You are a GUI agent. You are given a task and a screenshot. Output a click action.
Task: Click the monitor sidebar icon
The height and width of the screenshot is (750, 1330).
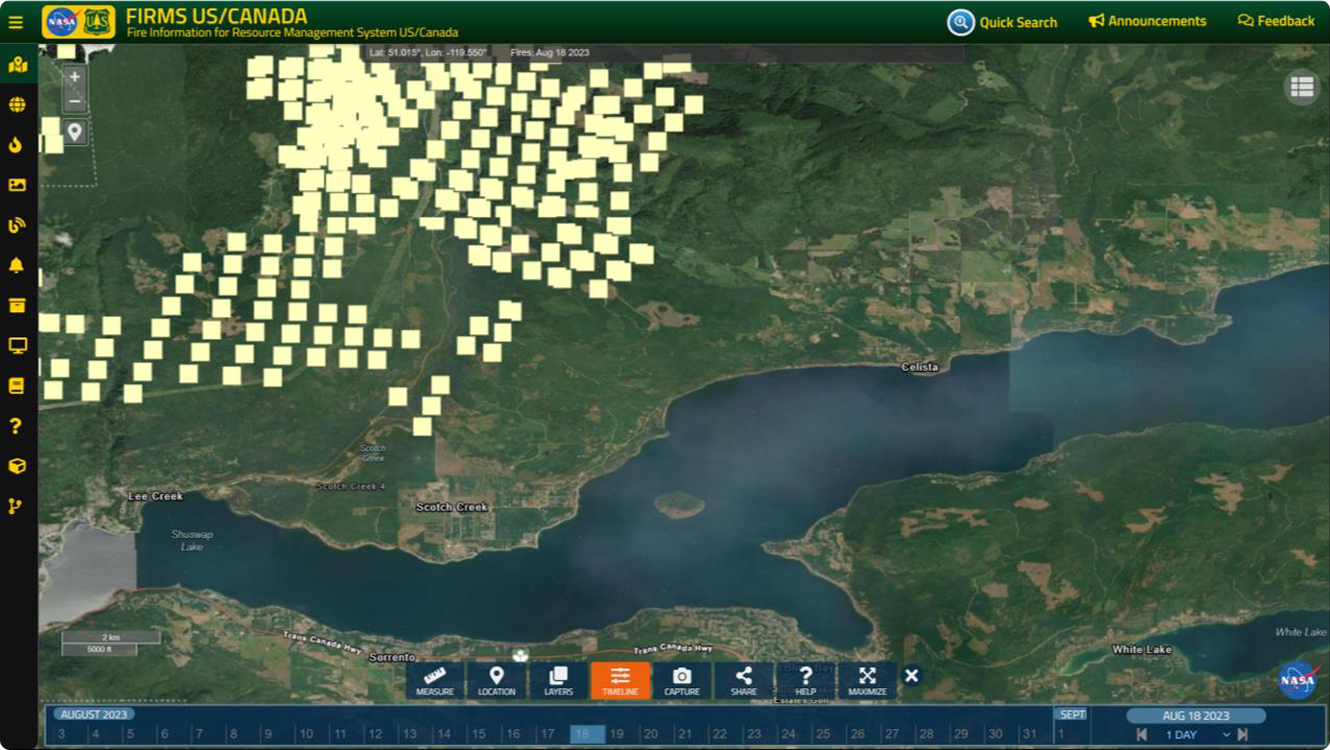click(x=17, y=346)
